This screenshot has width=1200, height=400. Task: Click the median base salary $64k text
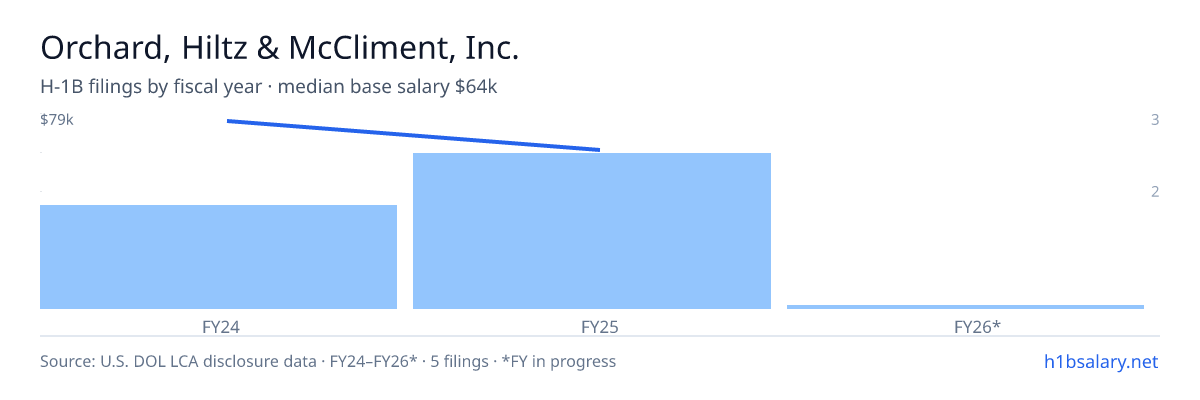[388, 87]
